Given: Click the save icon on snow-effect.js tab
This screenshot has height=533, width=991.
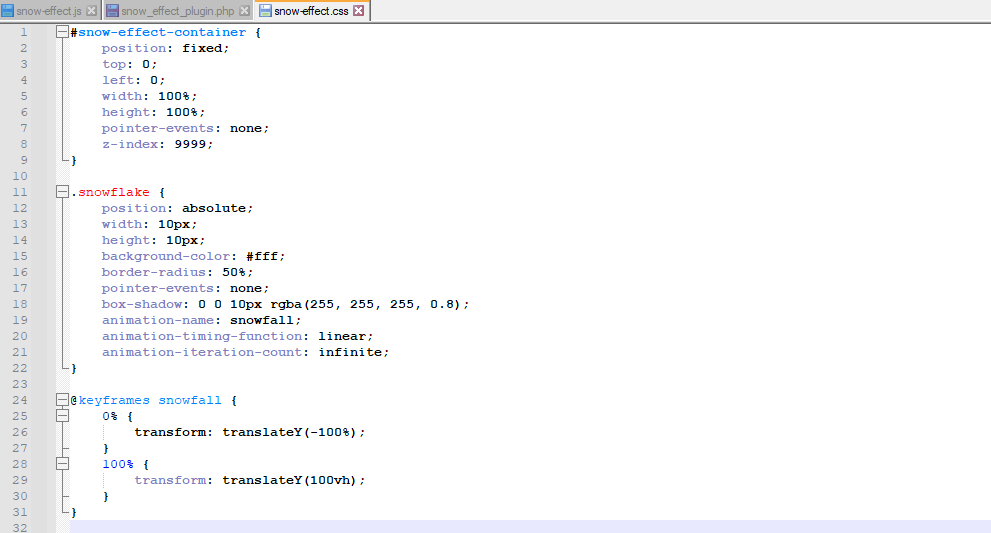Looking at the screenshot, I should [8, 11].
